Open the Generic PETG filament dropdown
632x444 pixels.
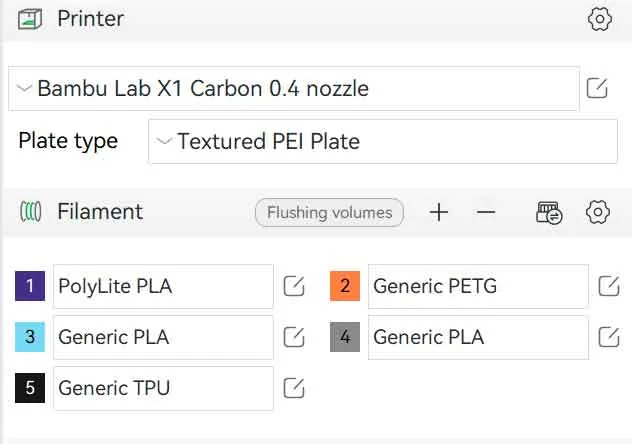pos(478,286)
